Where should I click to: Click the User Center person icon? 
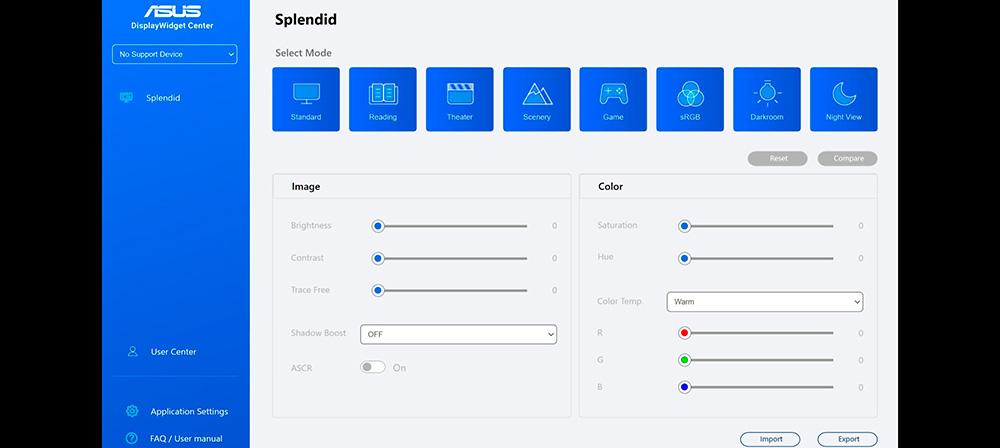pos(133,352)
